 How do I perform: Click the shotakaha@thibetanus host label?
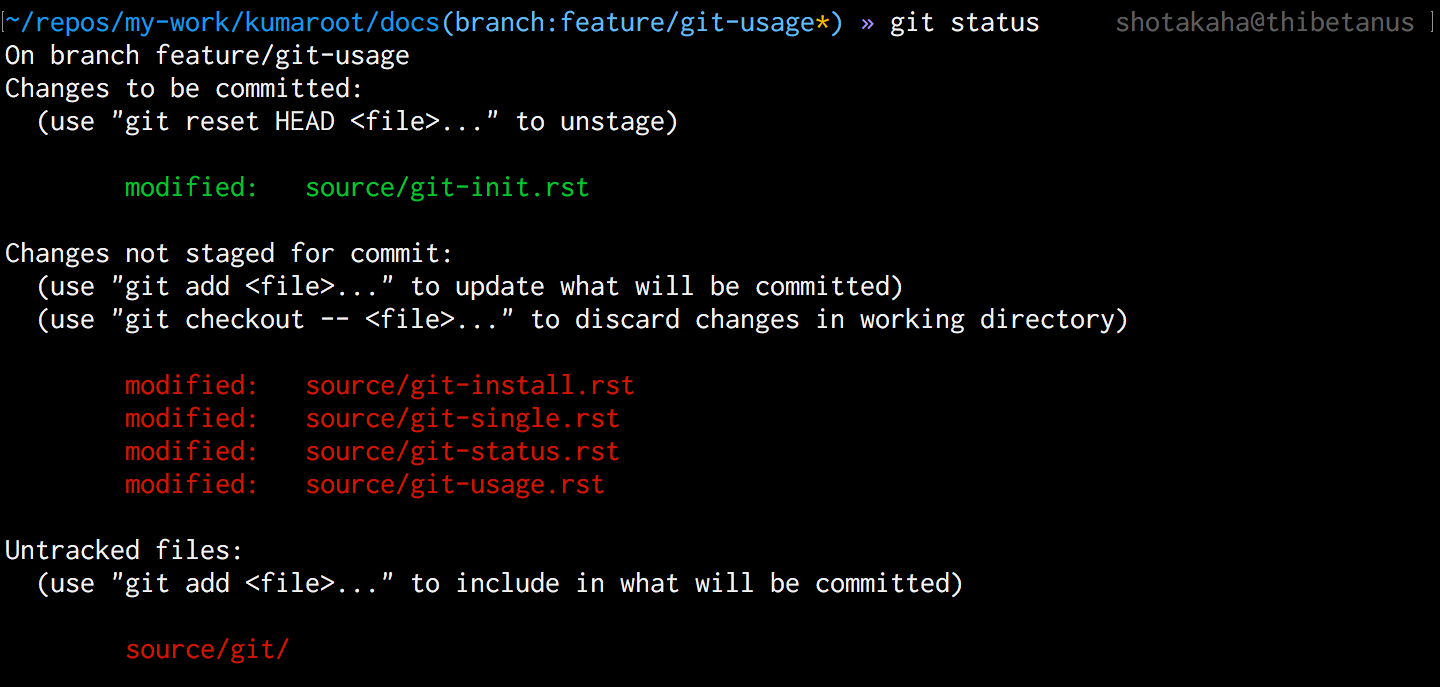[1265, 23]
